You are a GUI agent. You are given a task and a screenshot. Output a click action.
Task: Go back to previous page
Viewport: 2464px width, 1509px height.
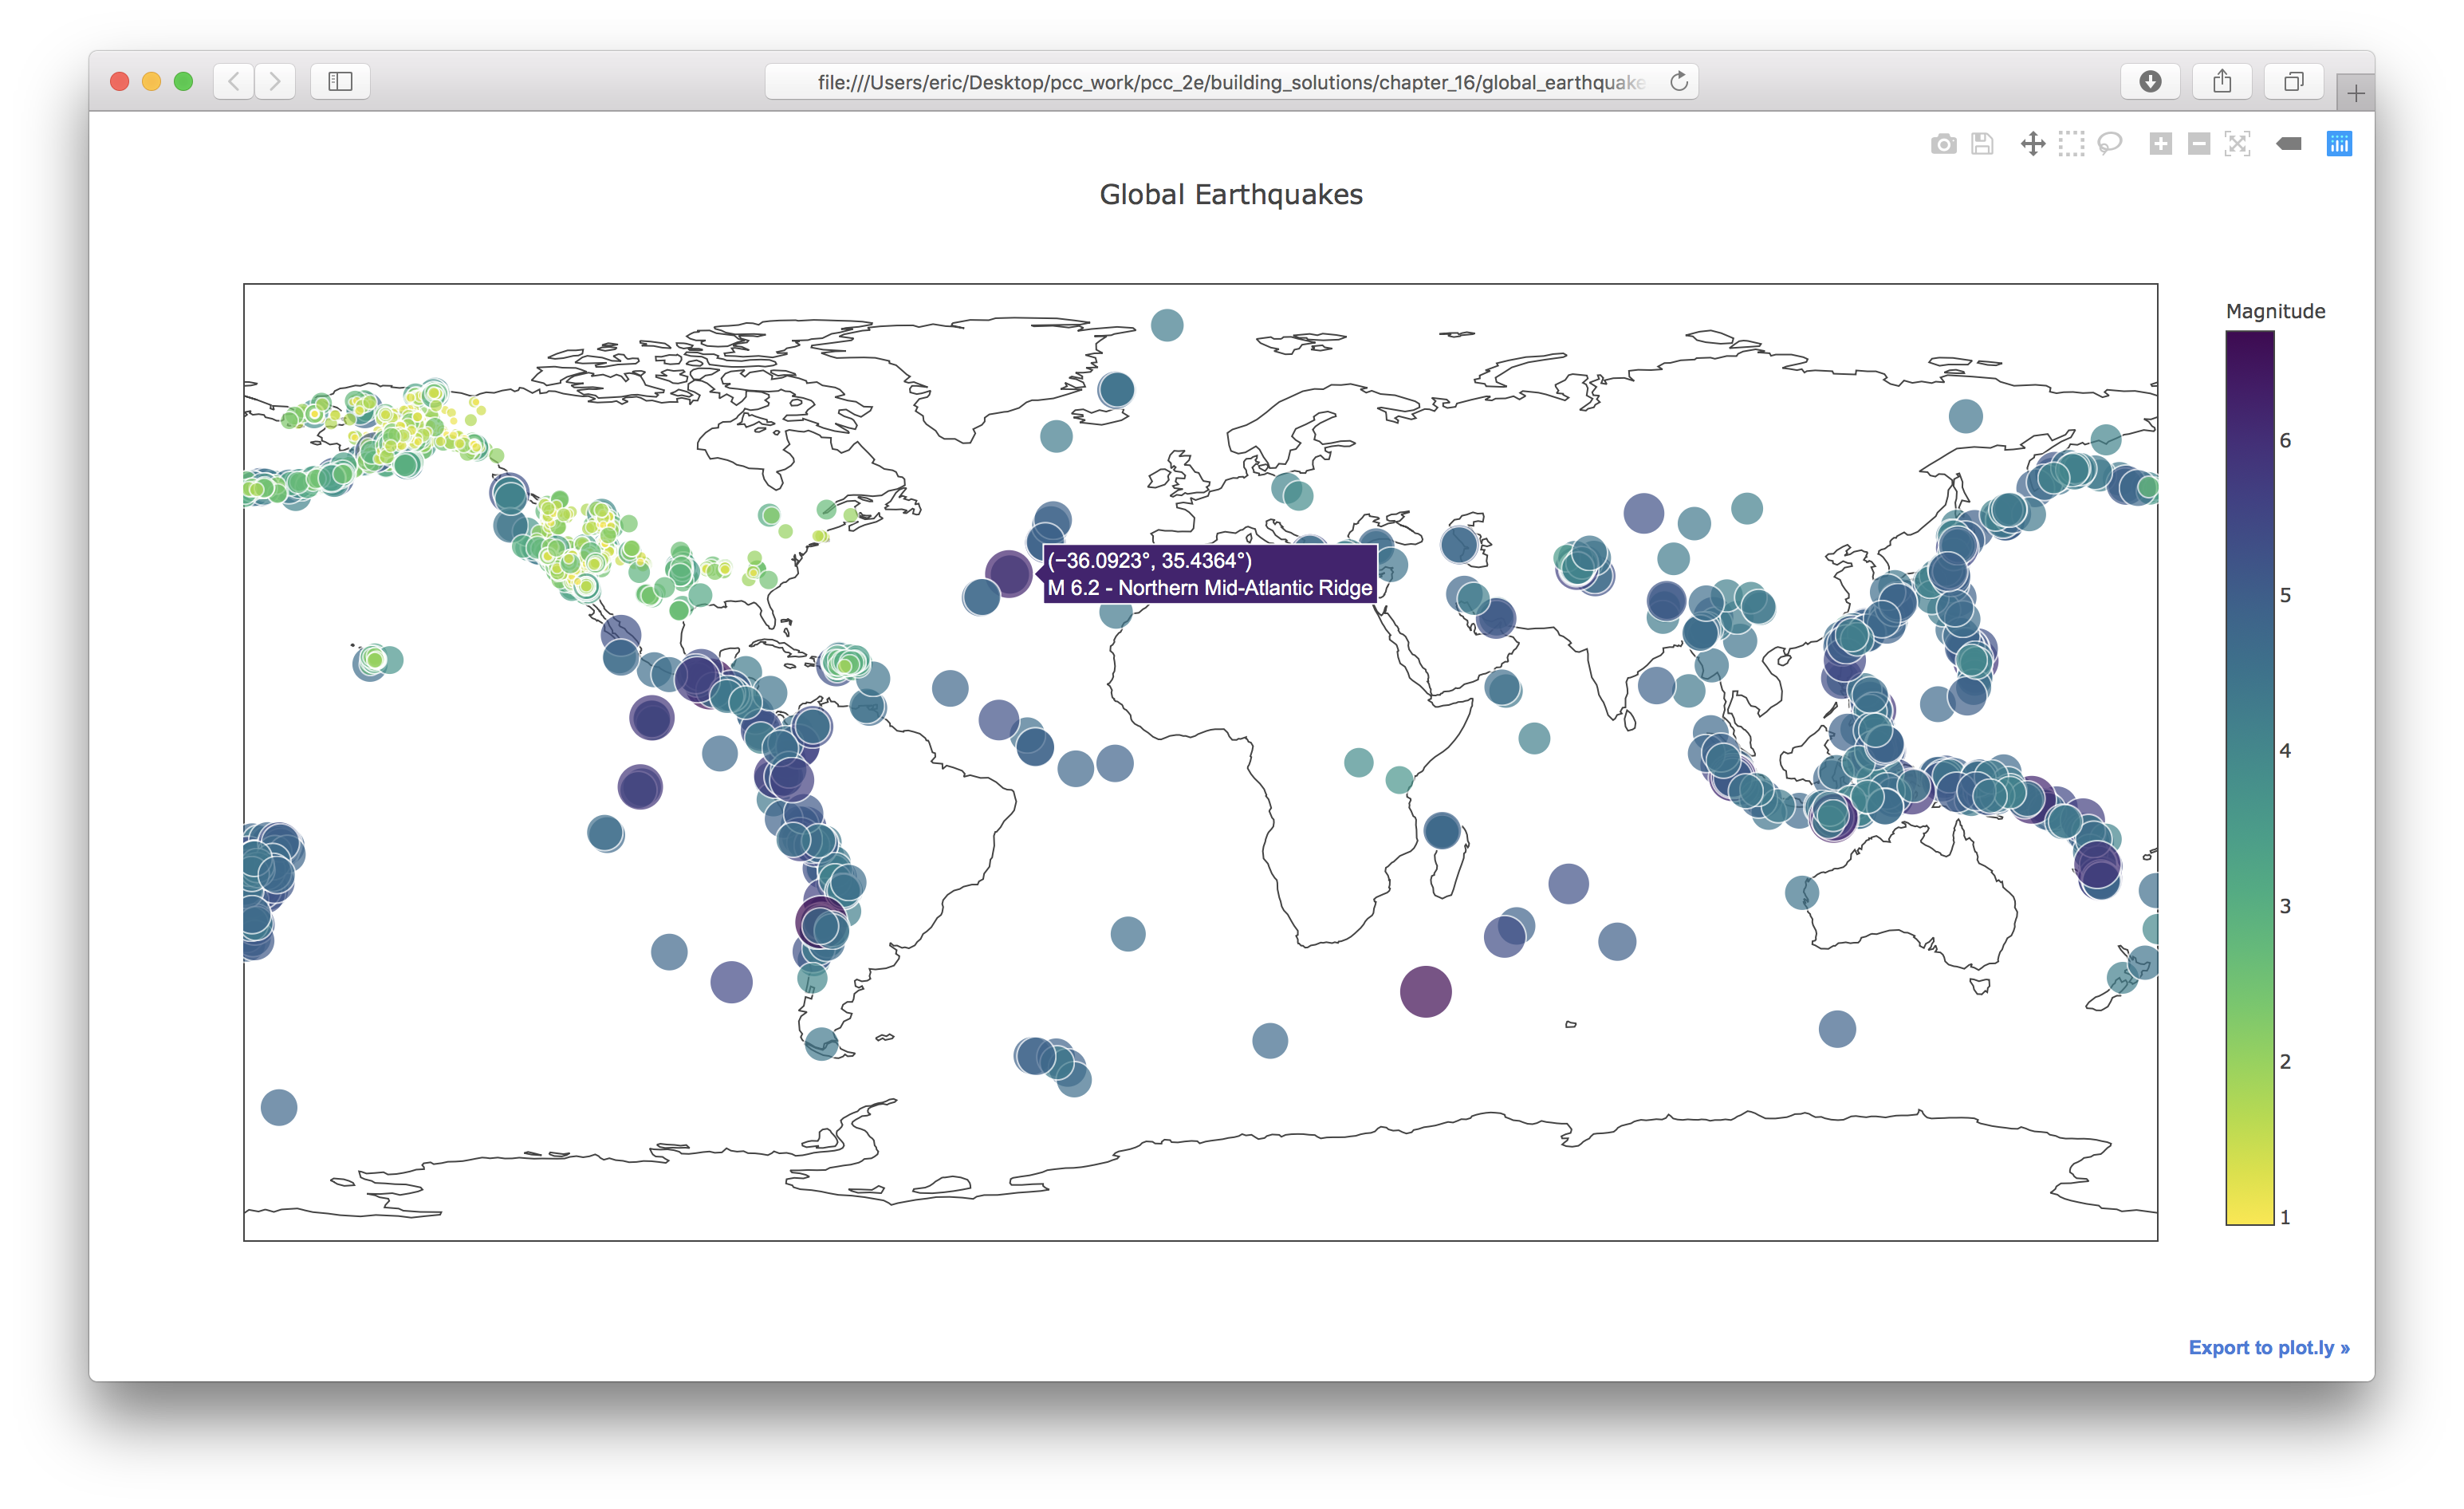(x=234, y=81)
